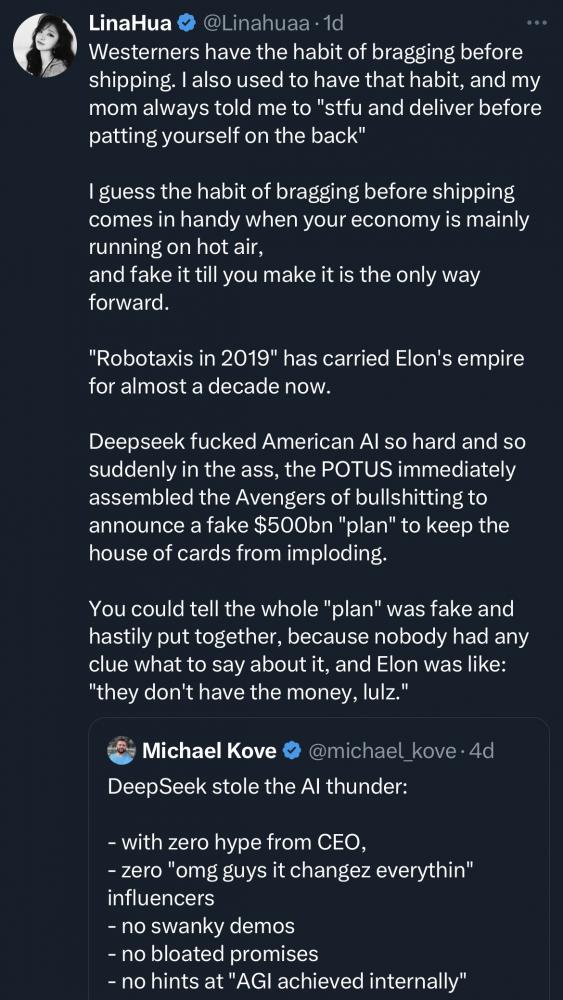
Task: Open the 1d timestamp of the tweet
Action: tap(333, 24)
